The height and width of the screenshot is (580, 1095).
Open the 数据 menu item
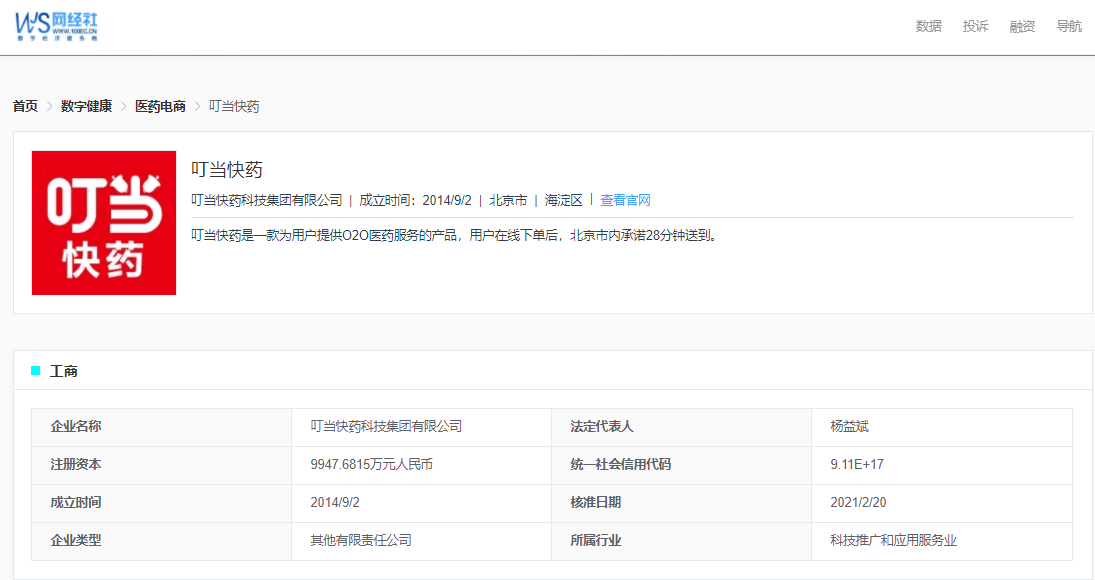click(928, 27)
